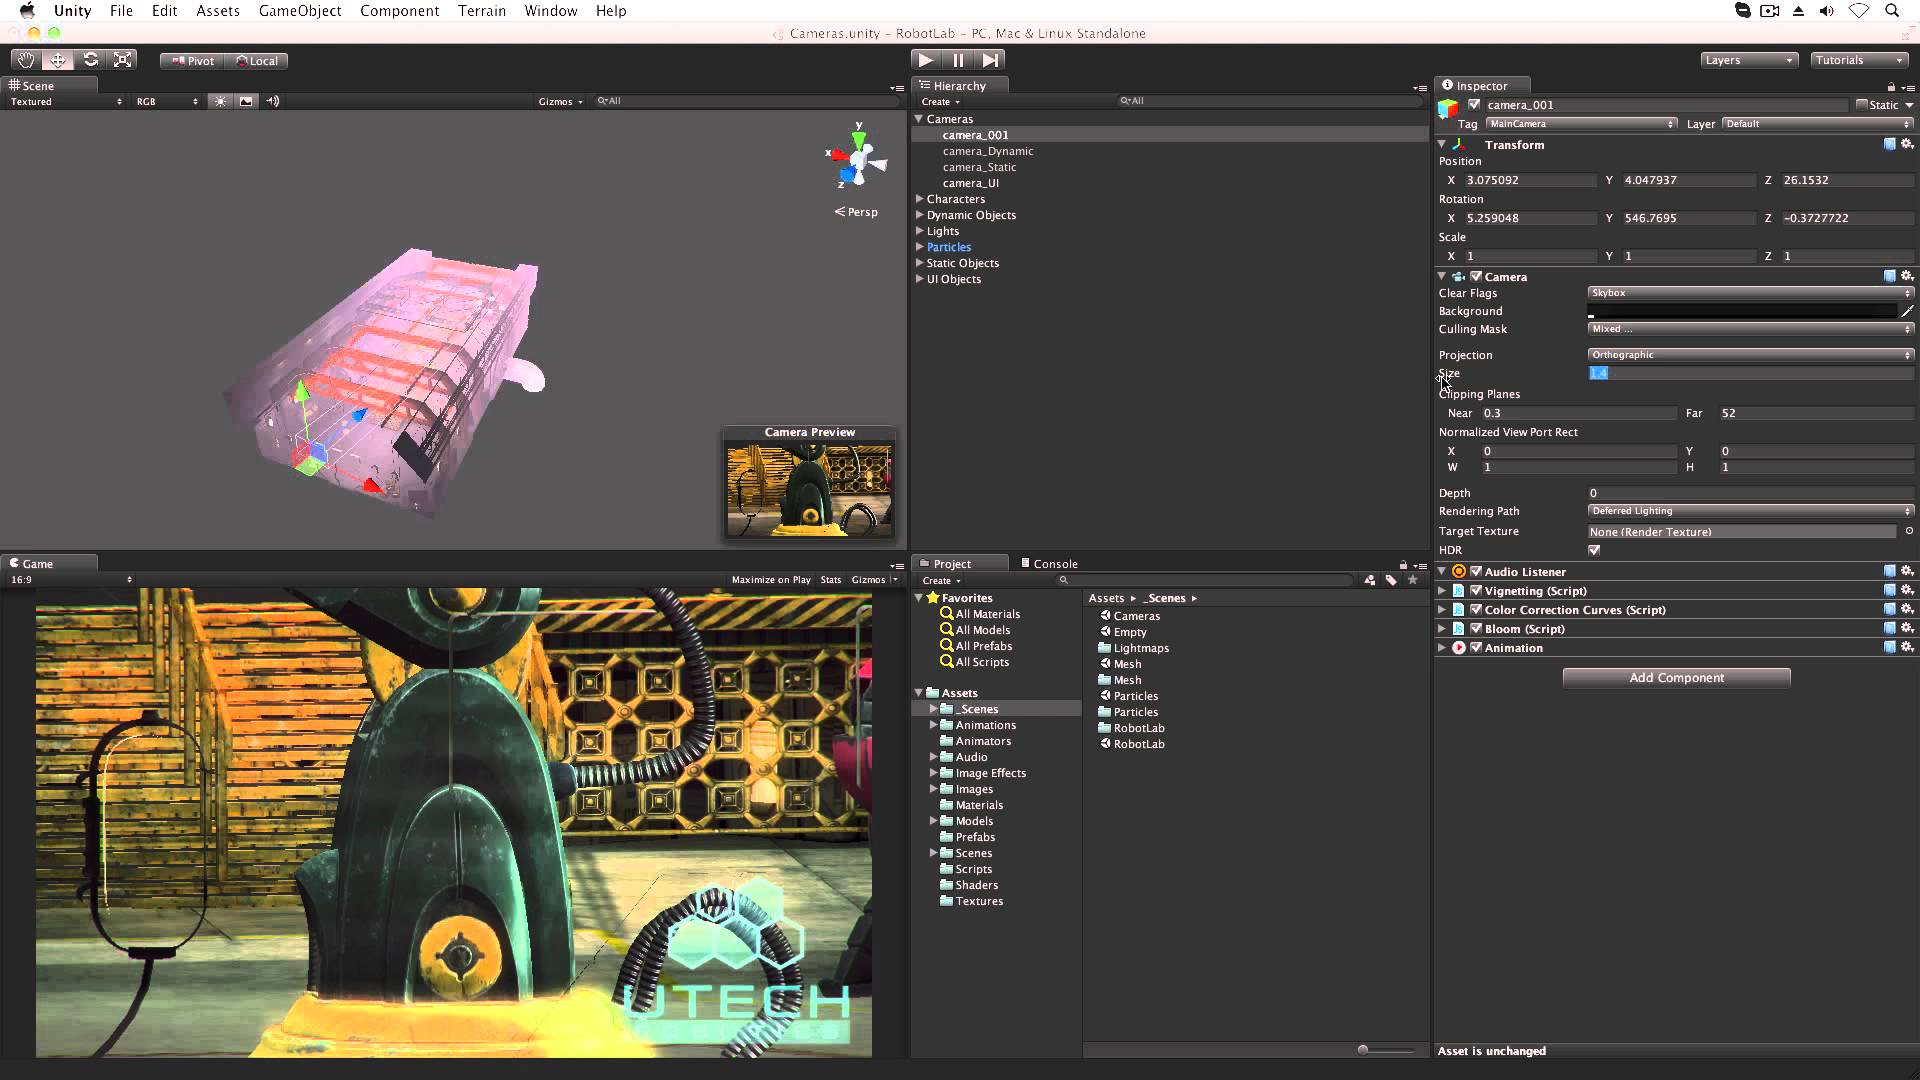Viewport: 1920px width, 1080px height.
Task: Click the Background color eyedropper icon
Action: (x=1907, y=311)
